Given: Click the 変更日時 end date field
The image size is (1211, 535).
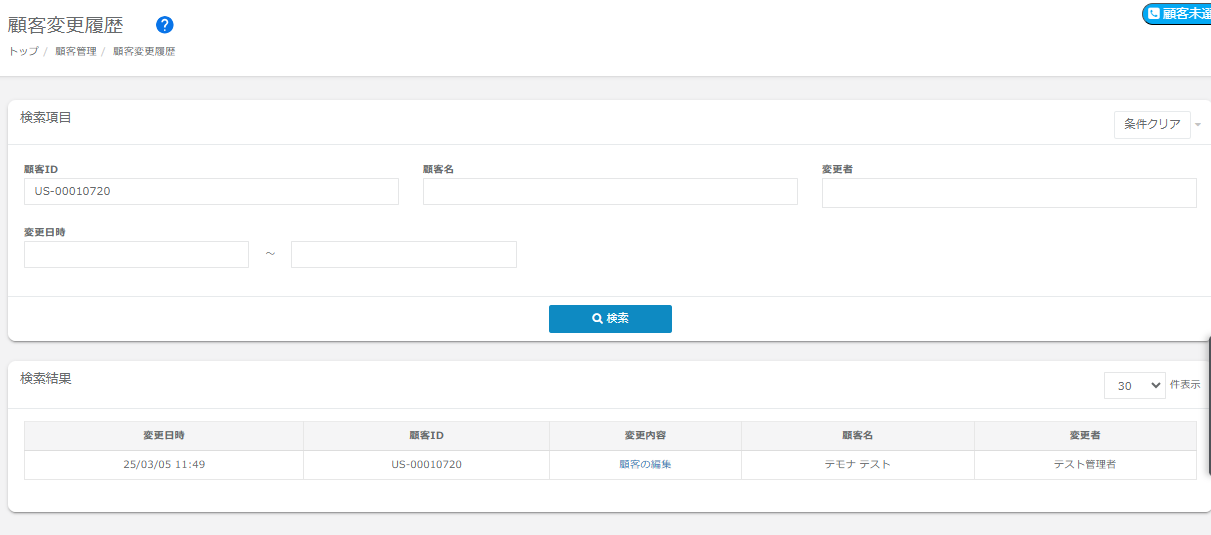Looking at the screenshot, I should click(404, 255).
